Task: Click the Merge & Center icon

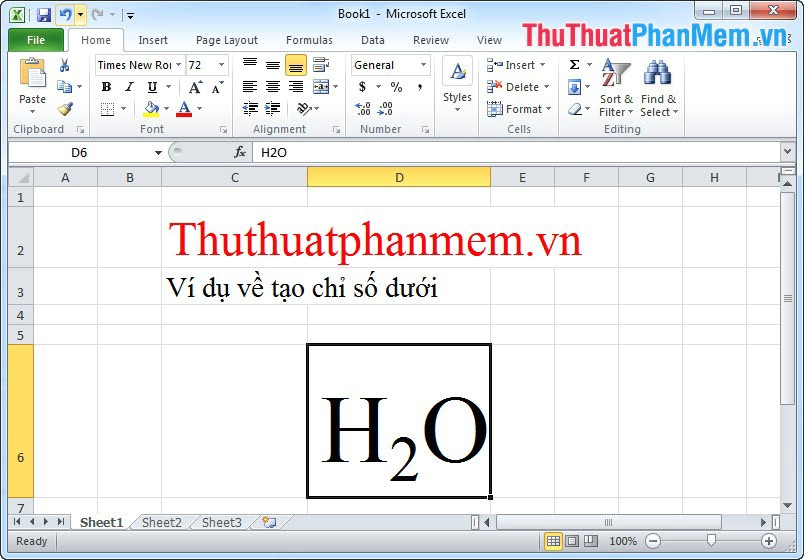Action: click(x=321, y=87)
